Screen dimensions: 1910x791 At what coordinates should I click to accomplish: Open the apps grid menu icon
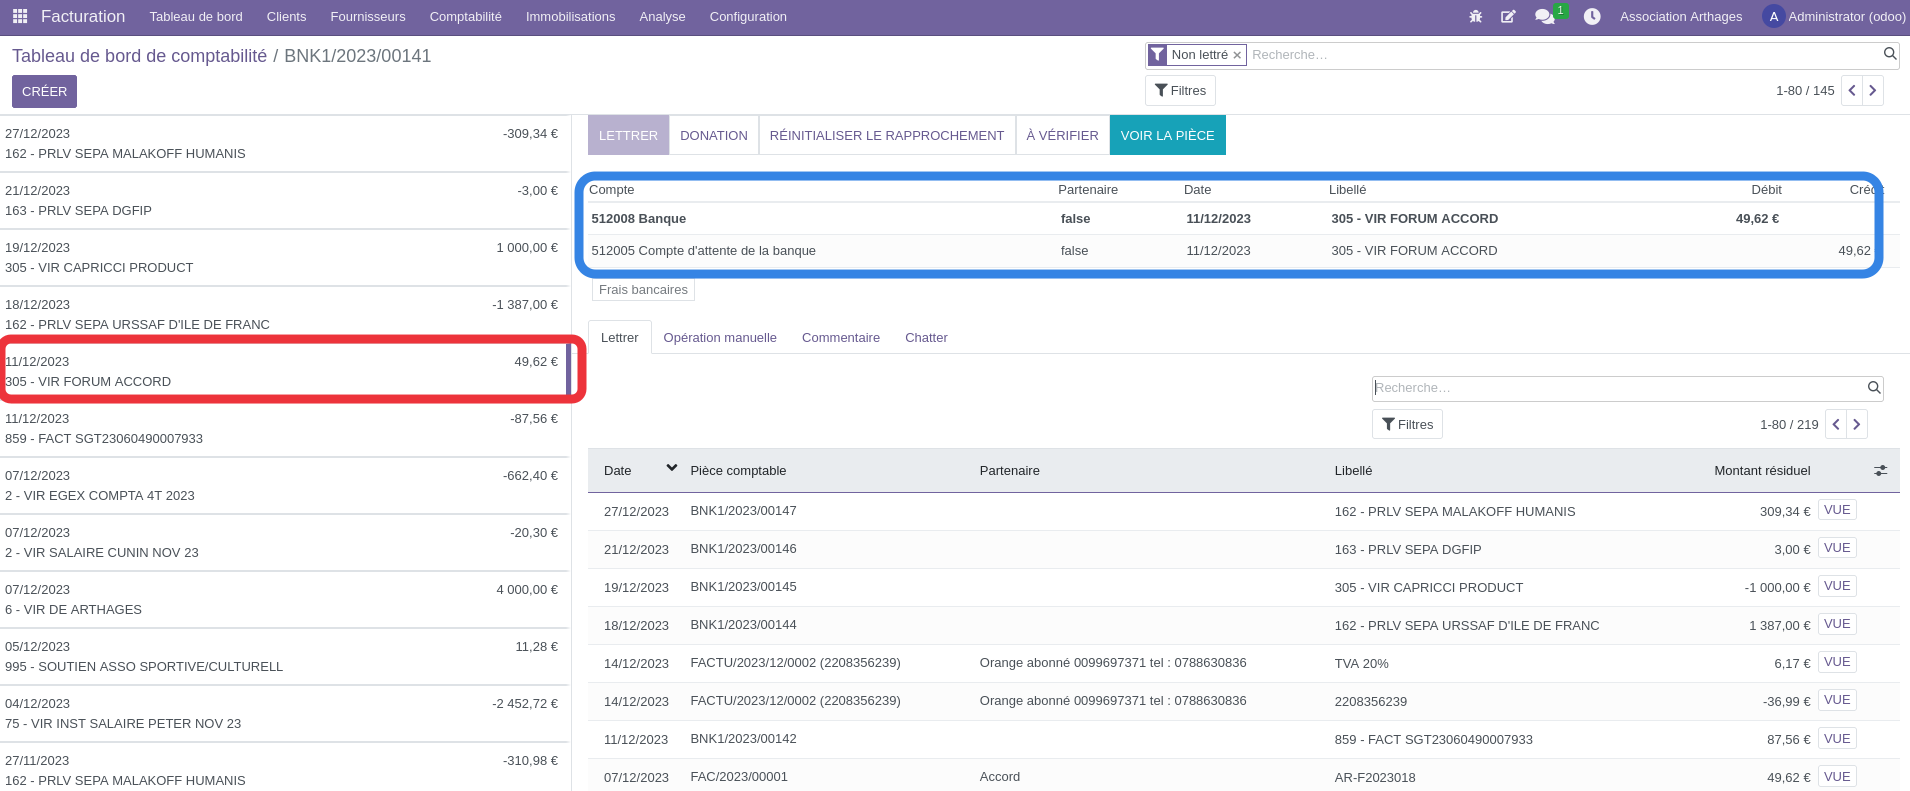pos(20,16)
